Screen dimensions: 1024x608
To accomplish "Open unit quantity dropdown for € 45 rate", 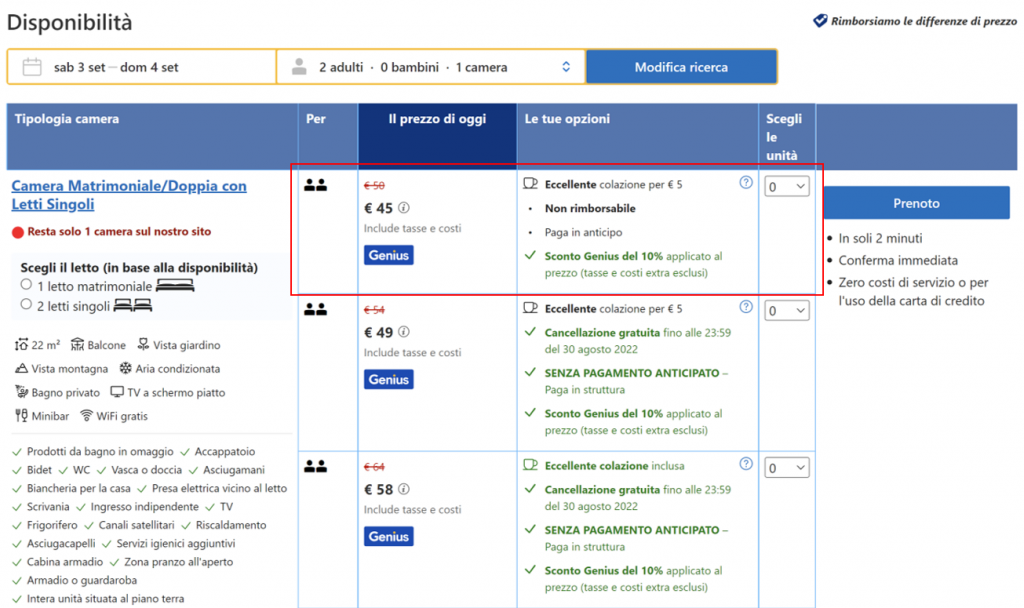I will pyautogui.click(x=787, y=186).
